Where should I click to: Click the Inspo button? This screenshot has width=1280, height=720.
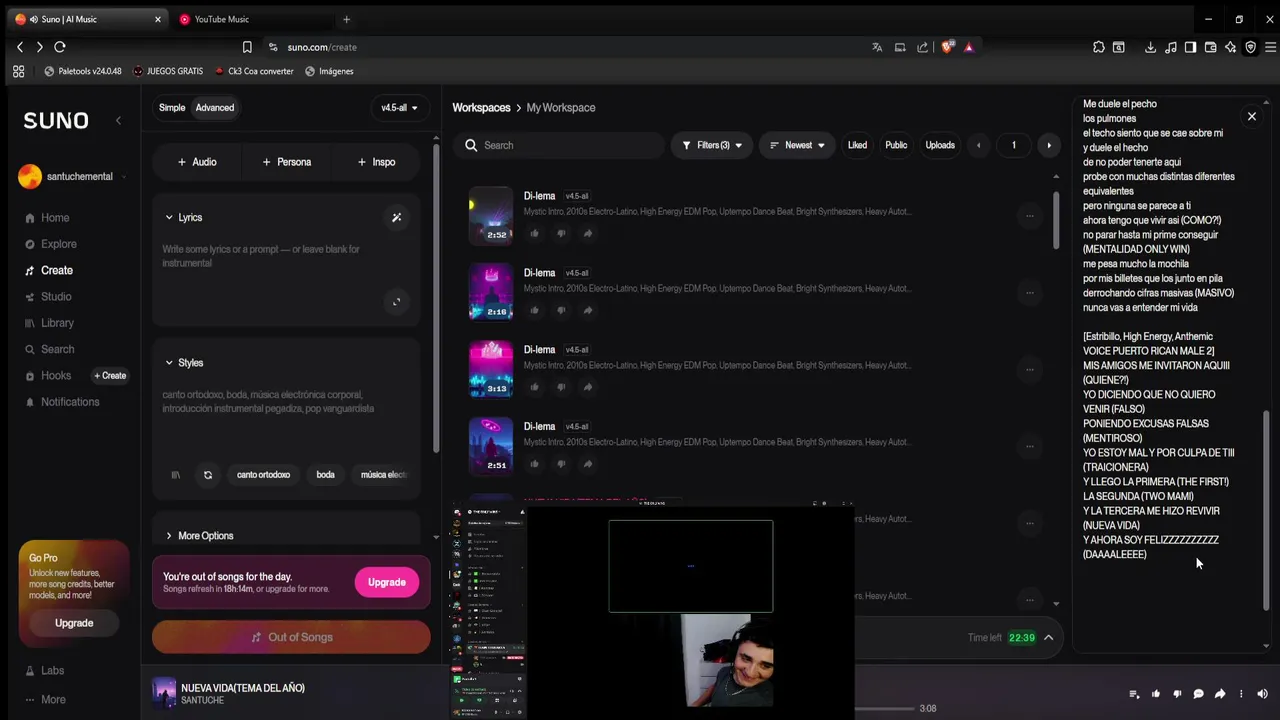[376, 162]
